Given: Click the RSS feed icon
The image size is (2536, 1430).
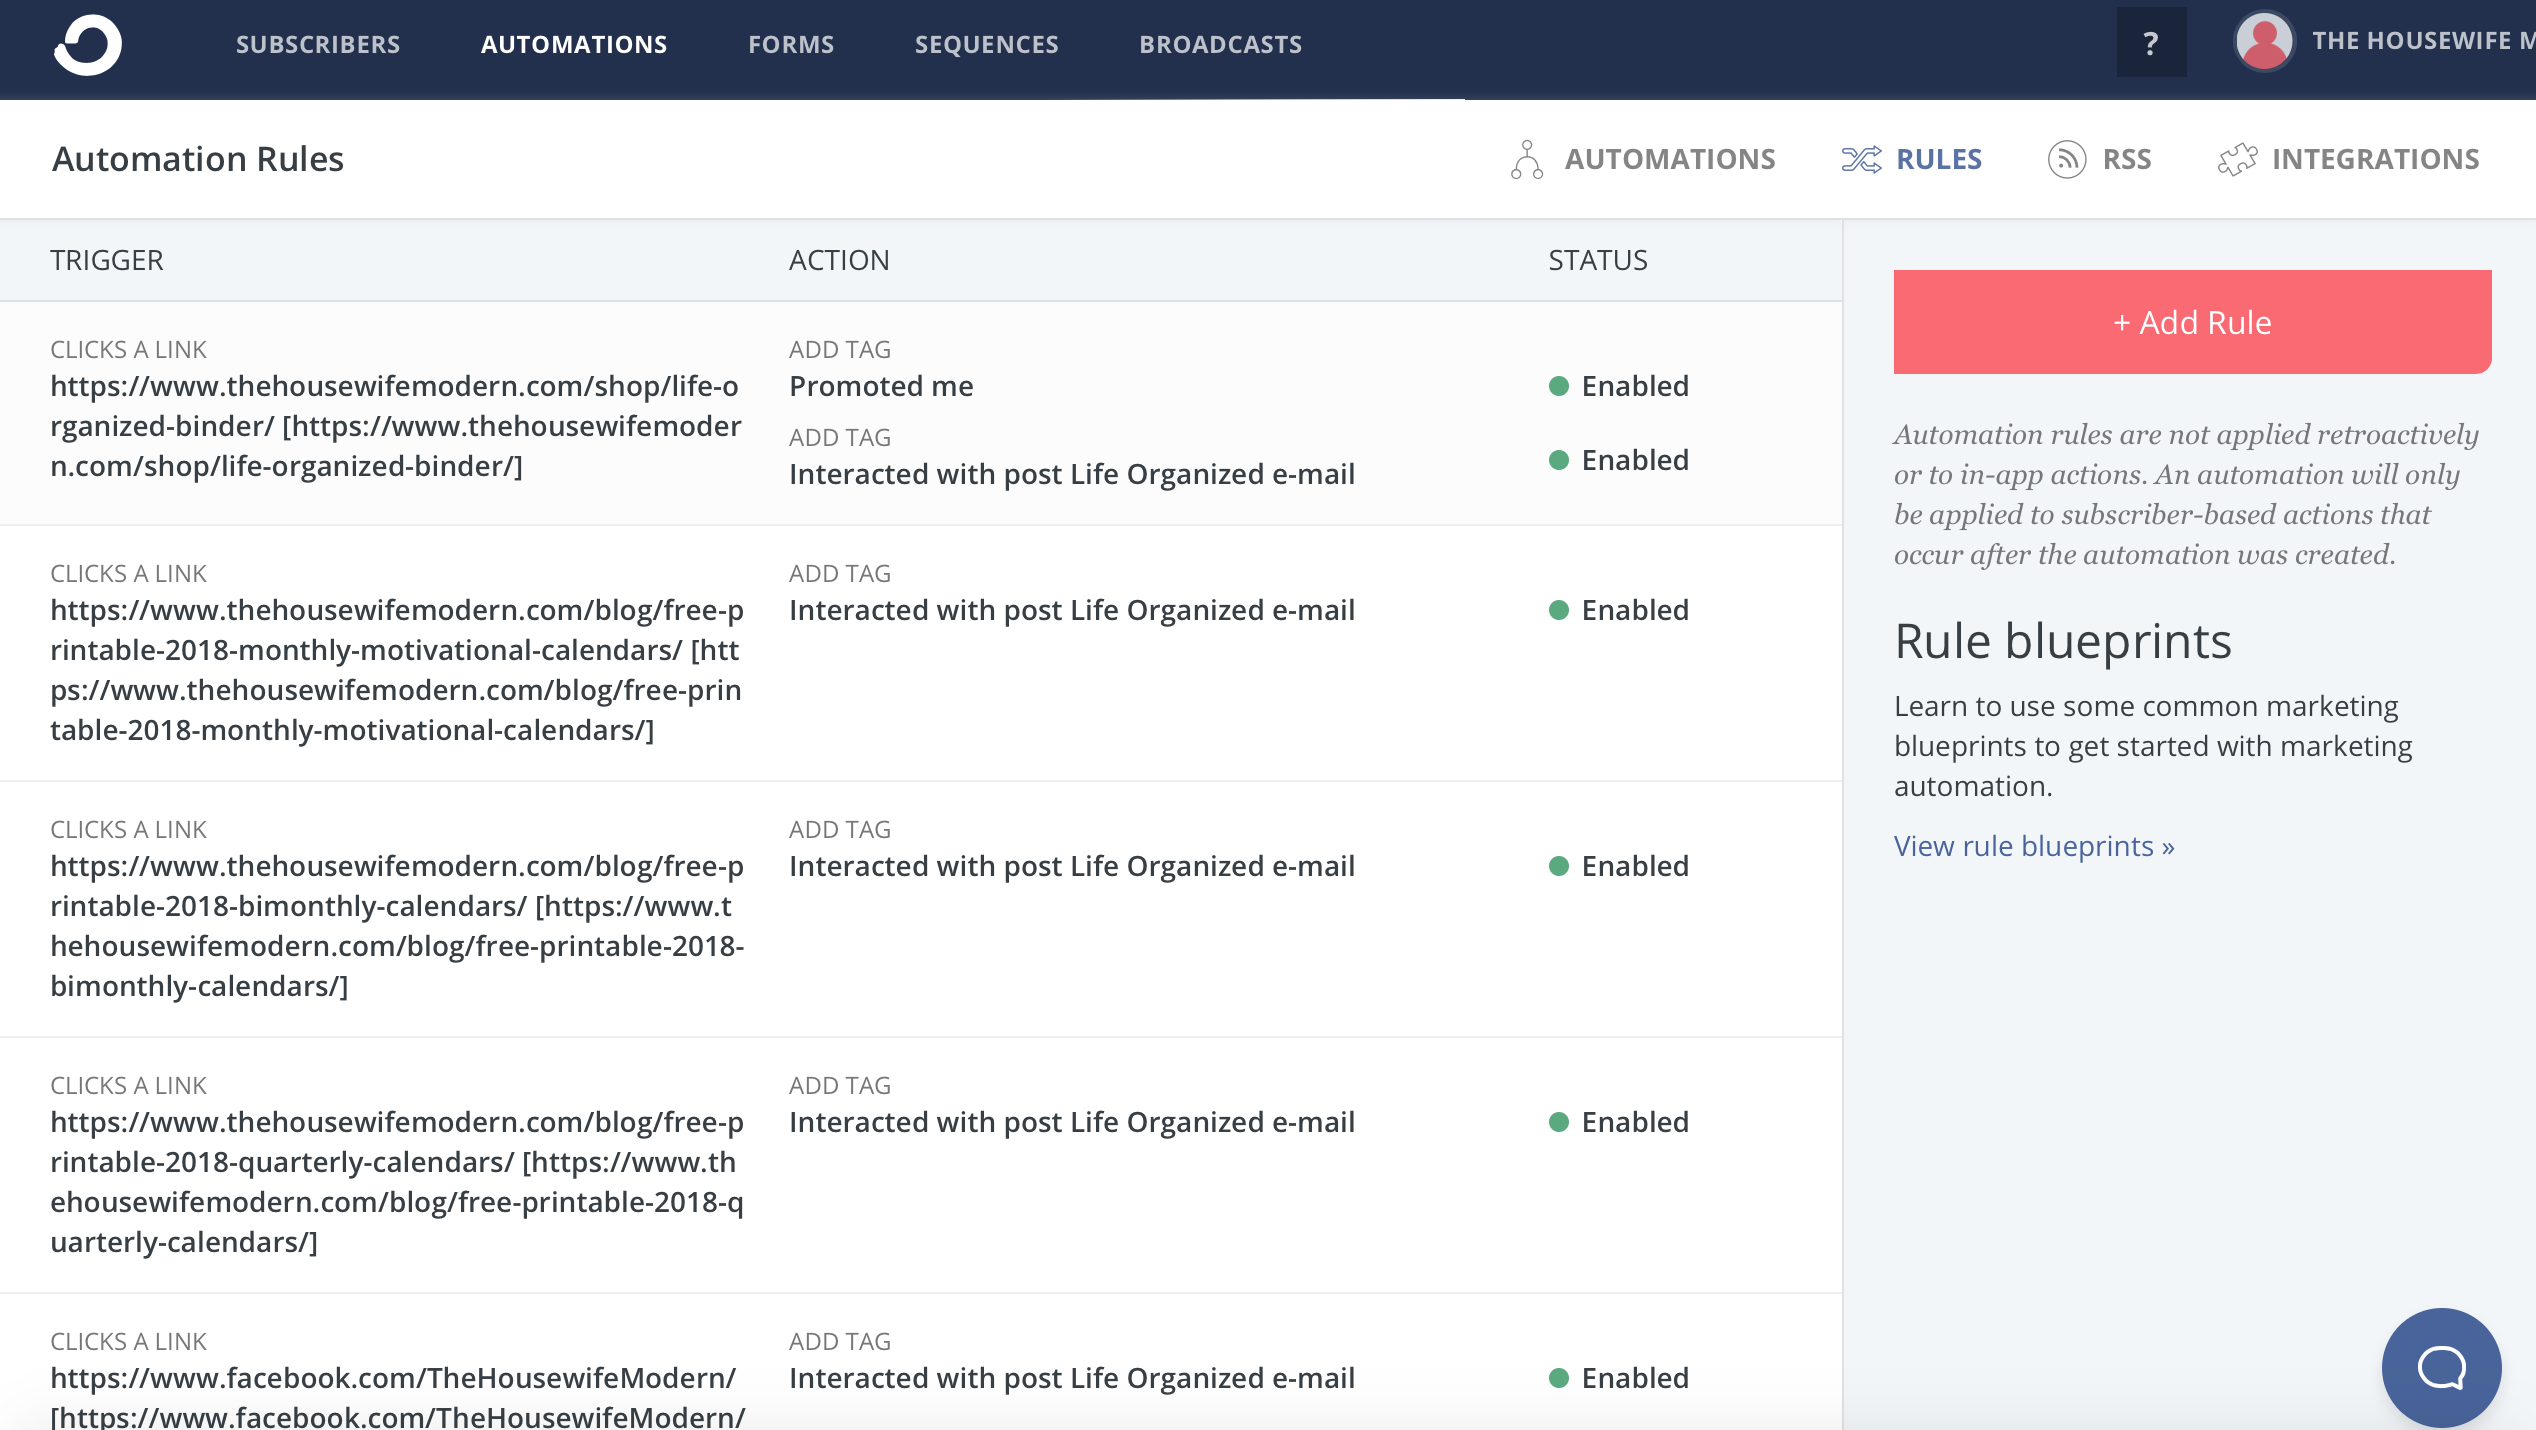Looking at the screenshot, I should (2067, 160).
